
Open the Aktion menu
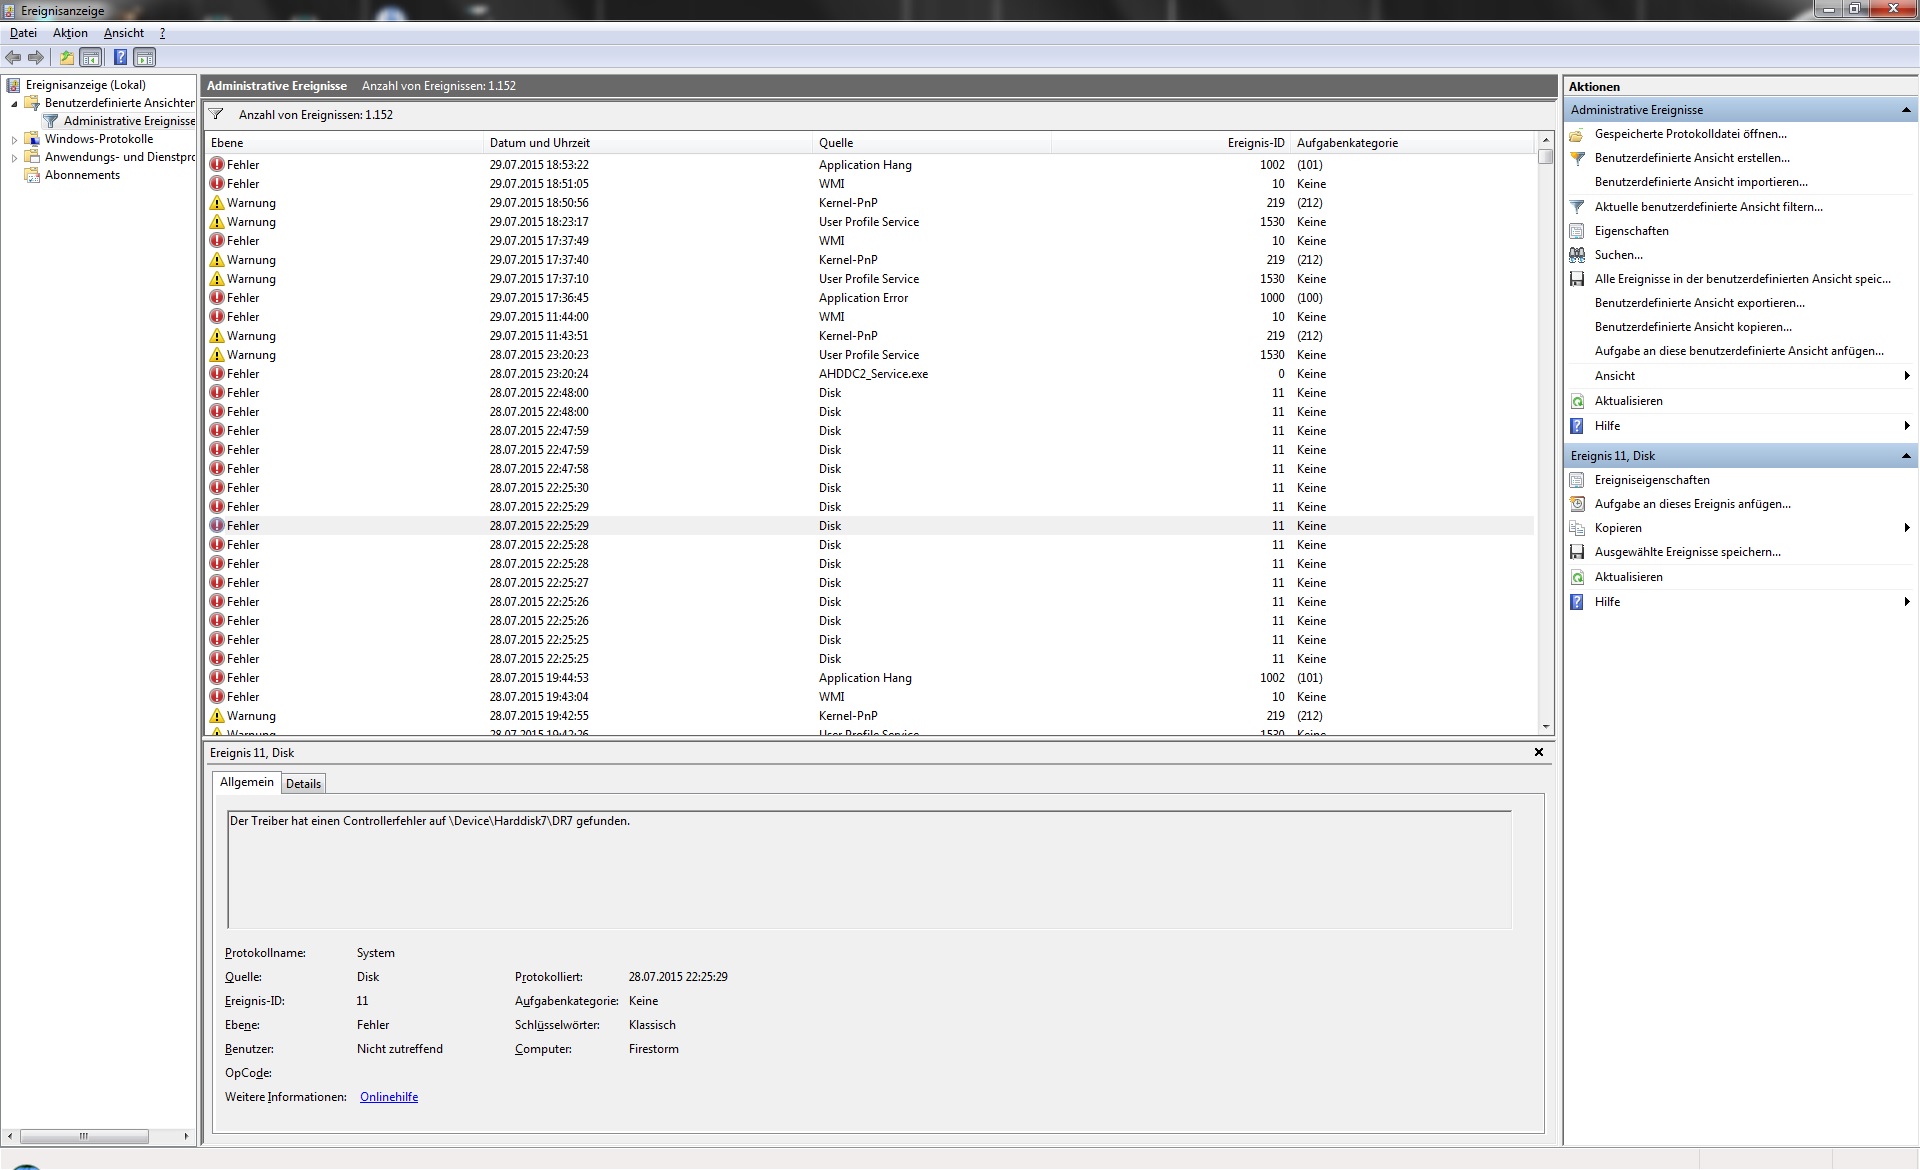tap(70, 33)
